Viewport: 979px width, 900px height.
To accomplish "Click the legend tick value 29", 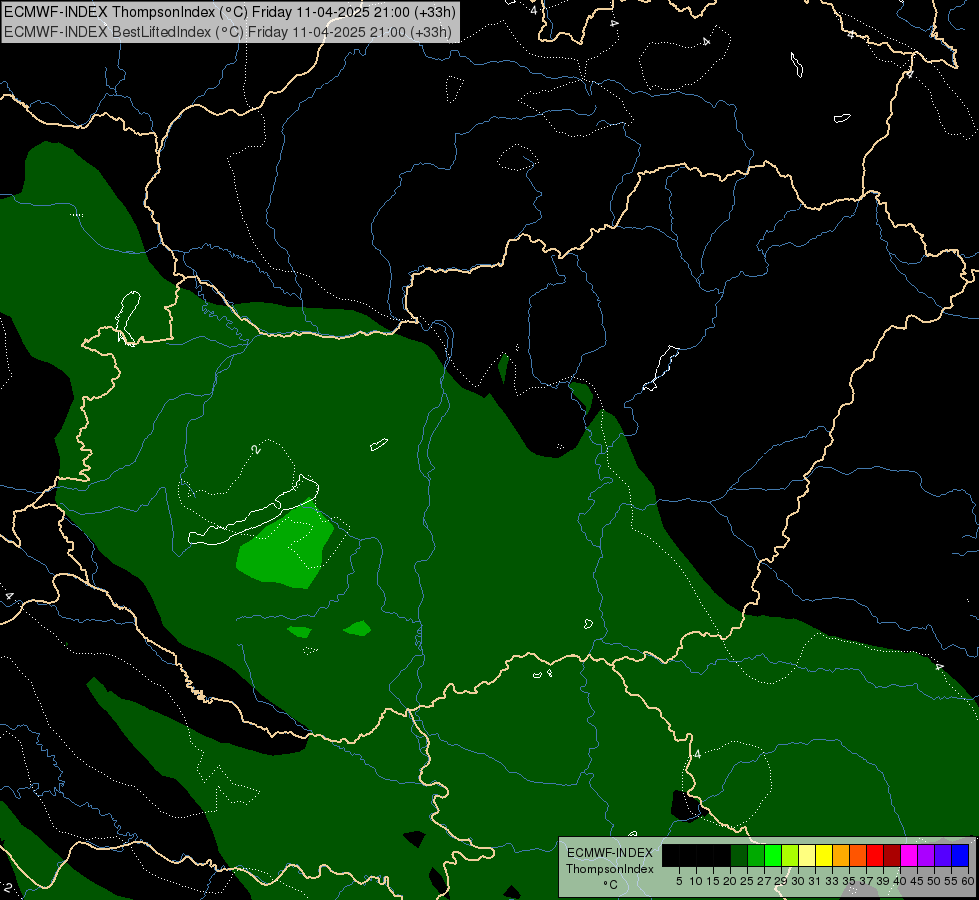I will (781, 881).
